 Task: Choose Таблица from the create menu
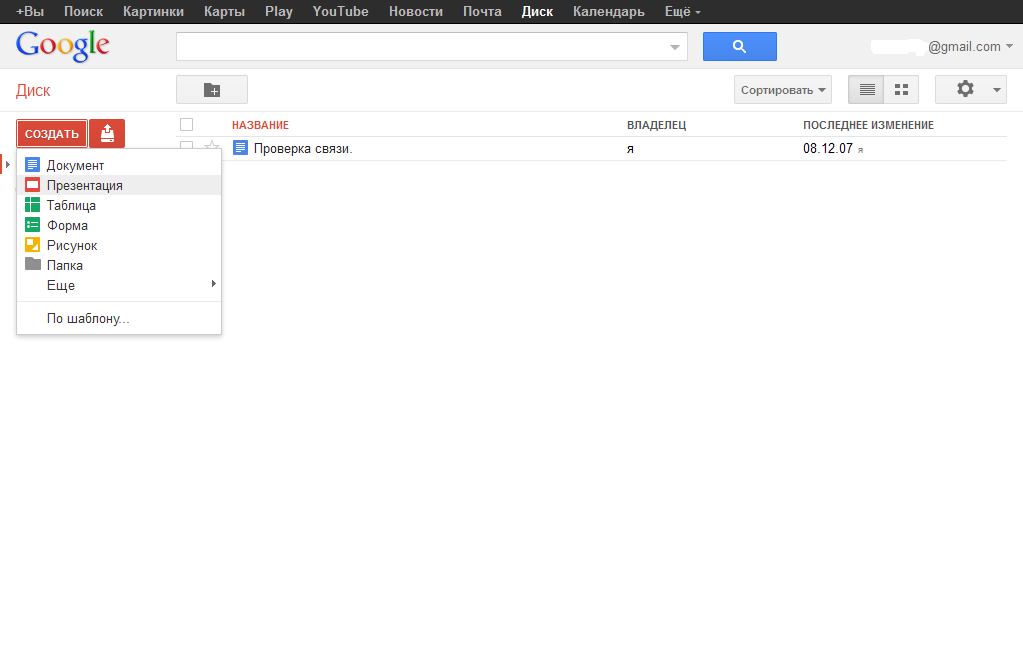(x=71, y=205)
